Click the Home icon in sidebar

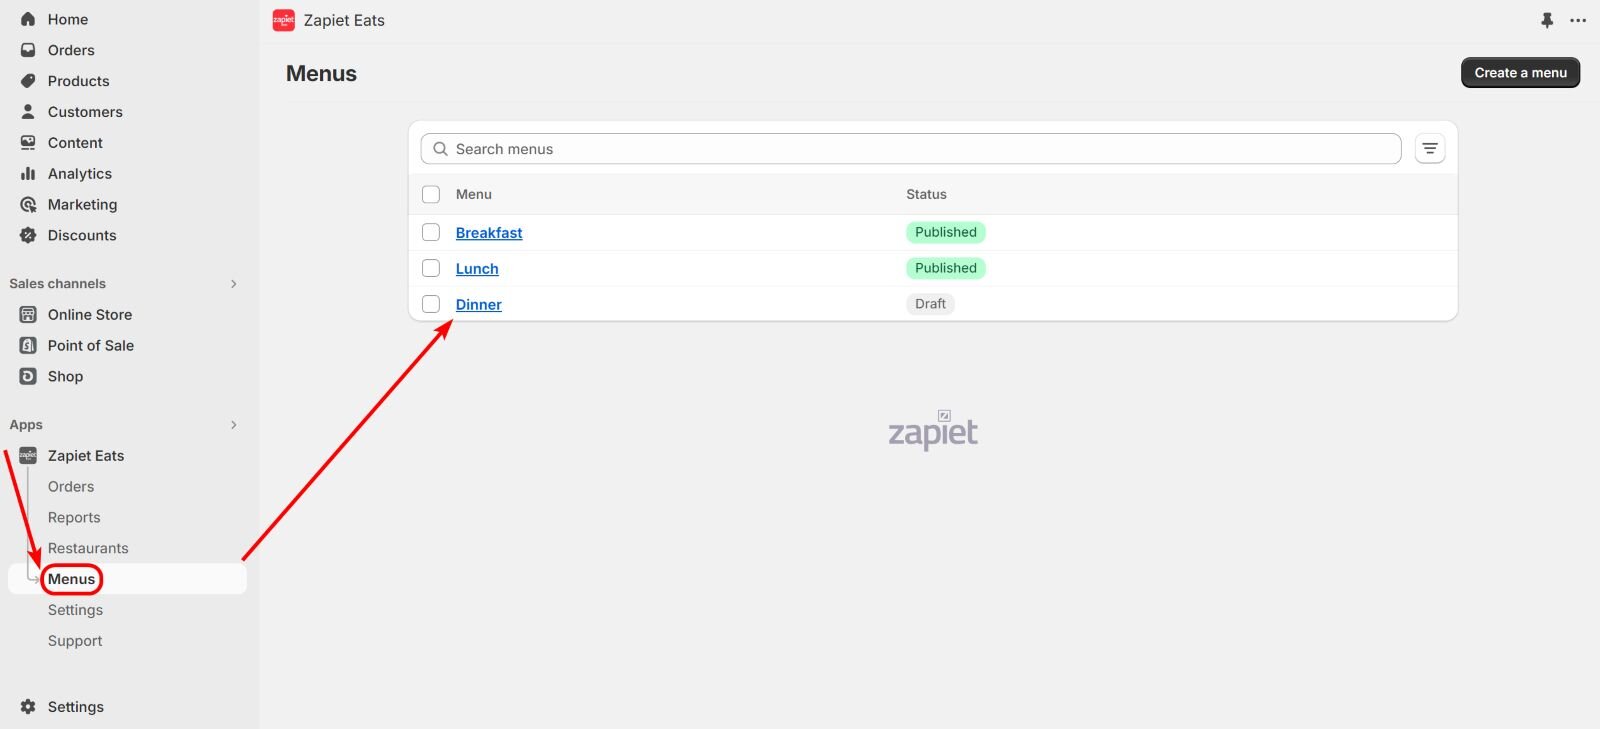28,19
